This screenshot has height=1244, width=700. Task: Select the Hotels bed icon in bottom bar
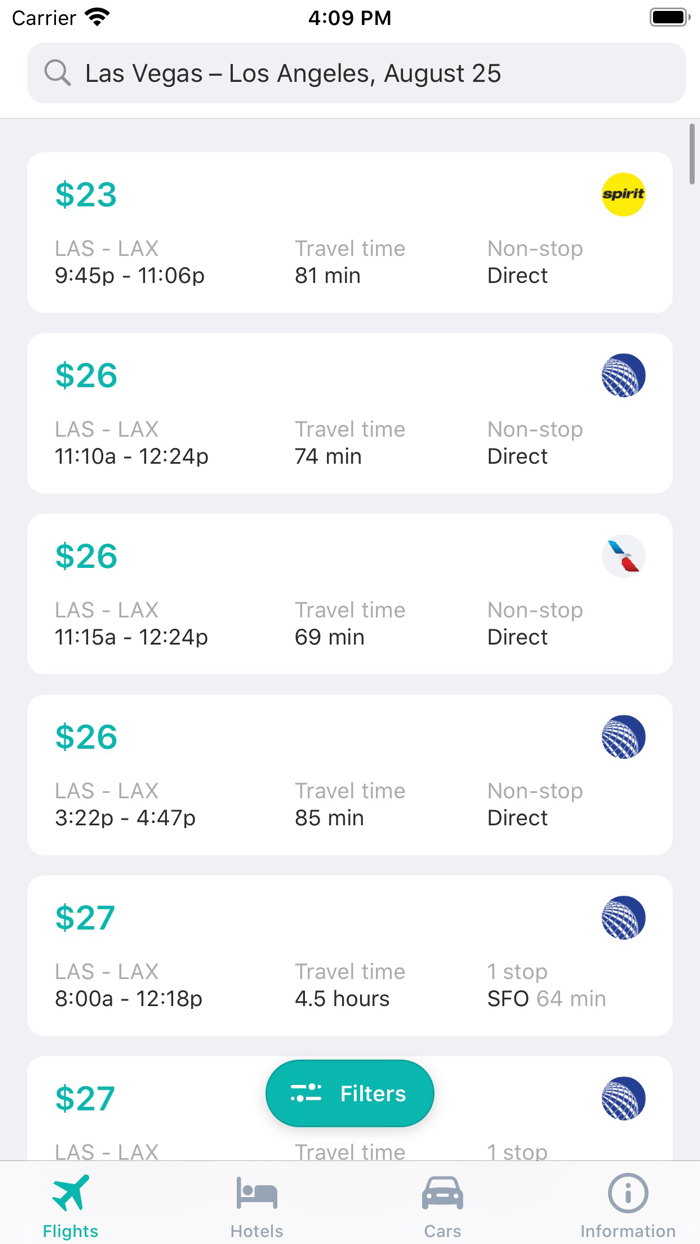click(x=257, y=1192)
